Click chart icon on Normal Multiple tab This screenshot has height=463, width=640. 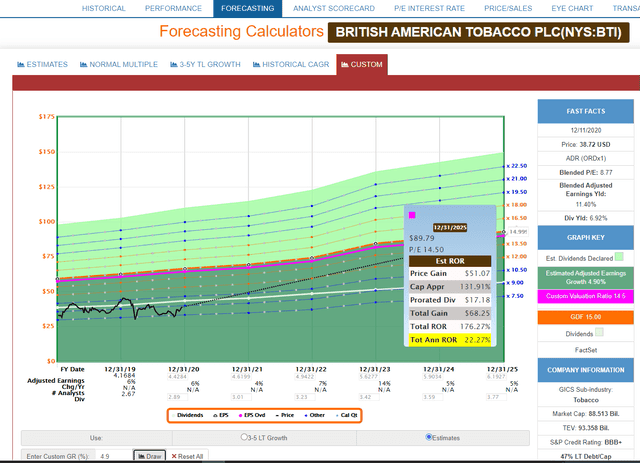(84, 65)
